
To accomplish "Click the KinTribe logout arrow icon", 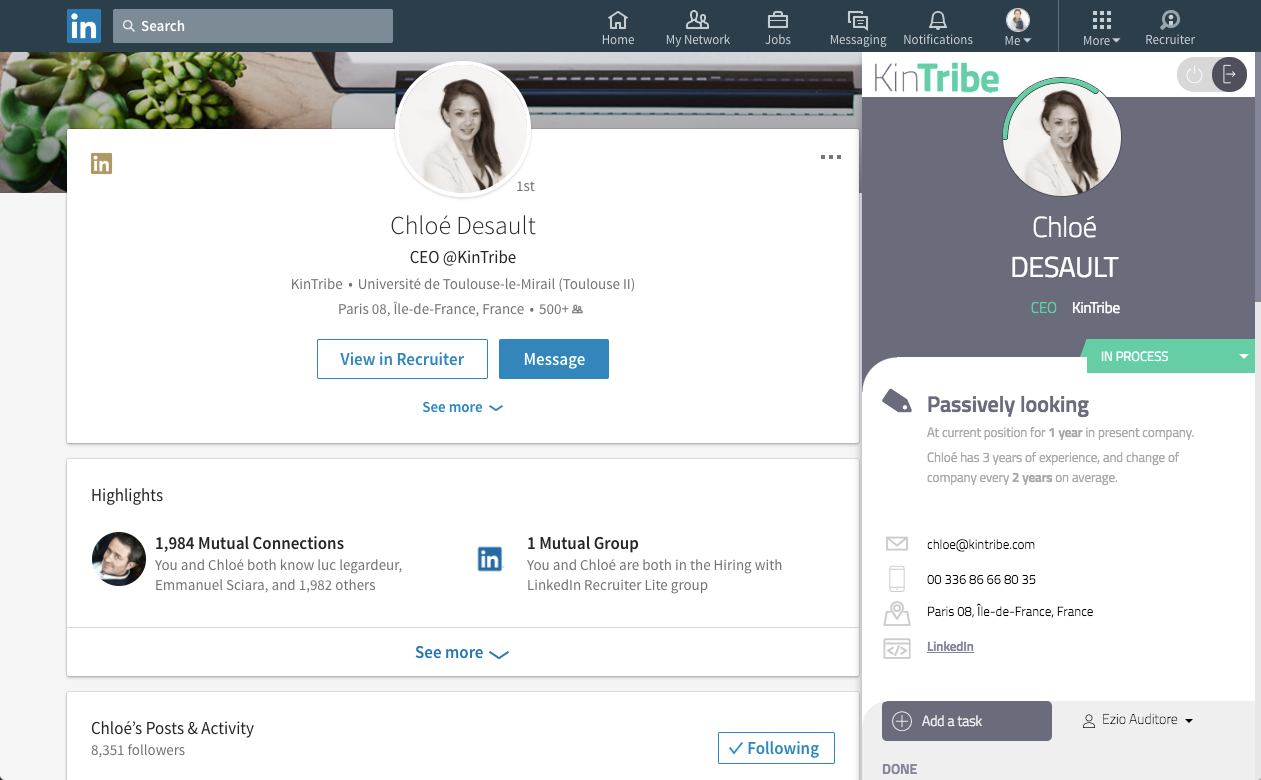I will [x=1230, y=75].
